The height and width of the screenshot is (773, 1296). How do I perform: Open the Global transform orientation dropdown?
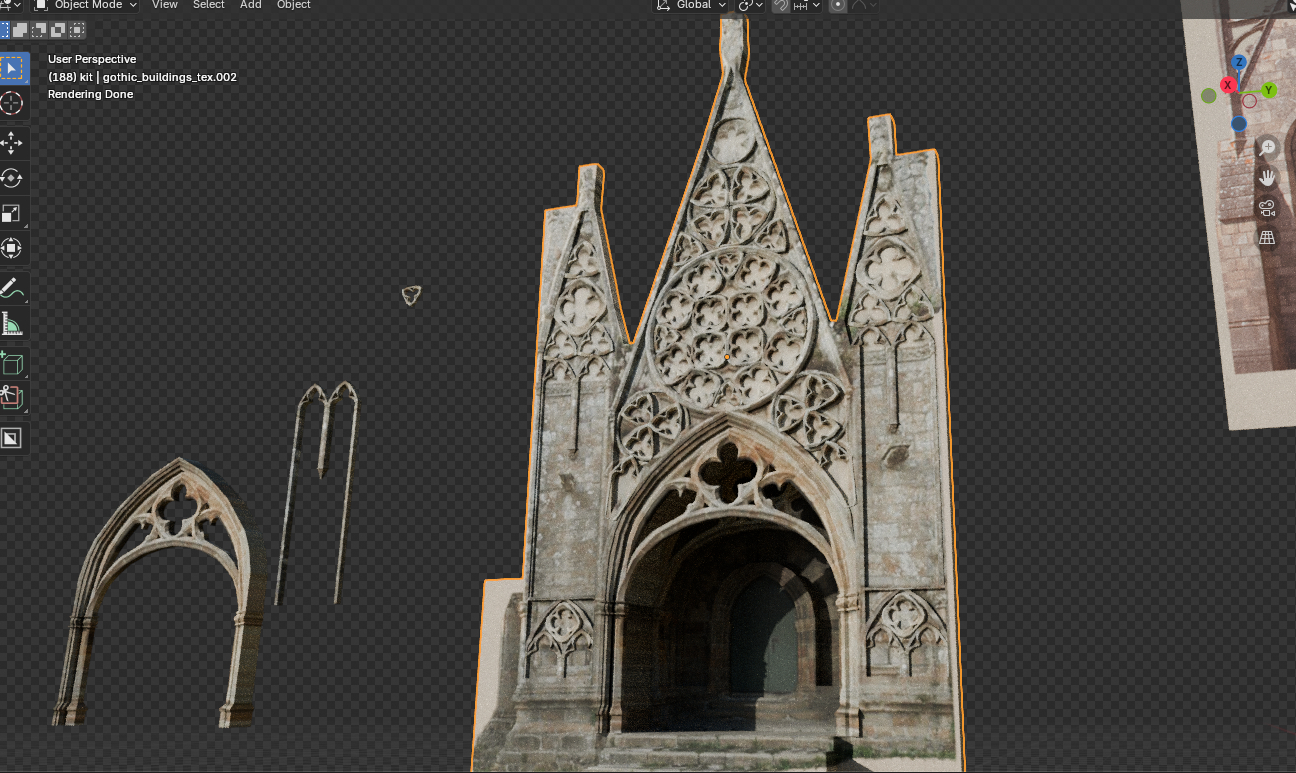[692, 5]
